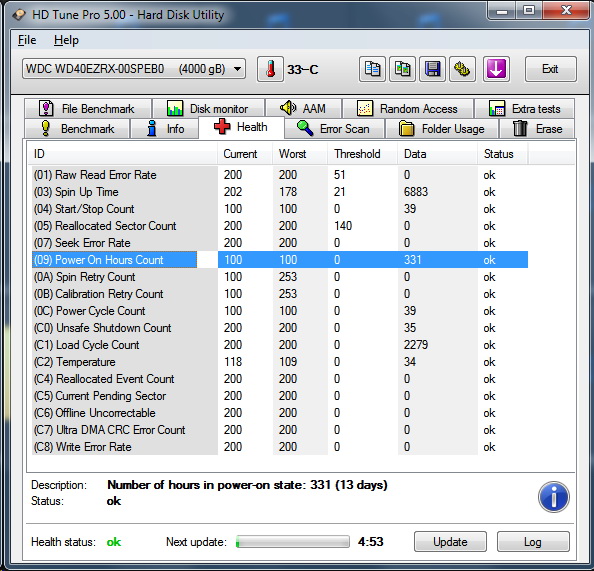Open the Log button
The width and height of the screenshot is (594, 571).
(533, 541)
